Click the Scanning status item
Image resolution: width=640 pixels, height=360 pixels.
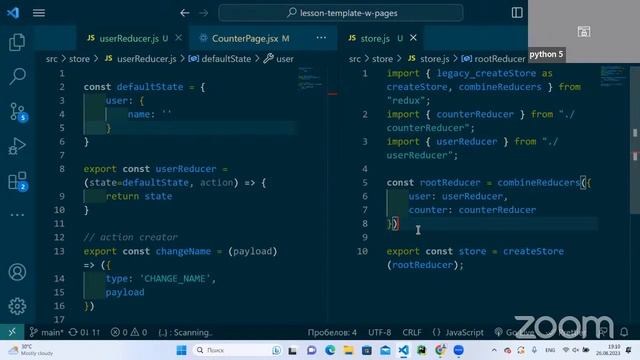(x=185, y=332)
